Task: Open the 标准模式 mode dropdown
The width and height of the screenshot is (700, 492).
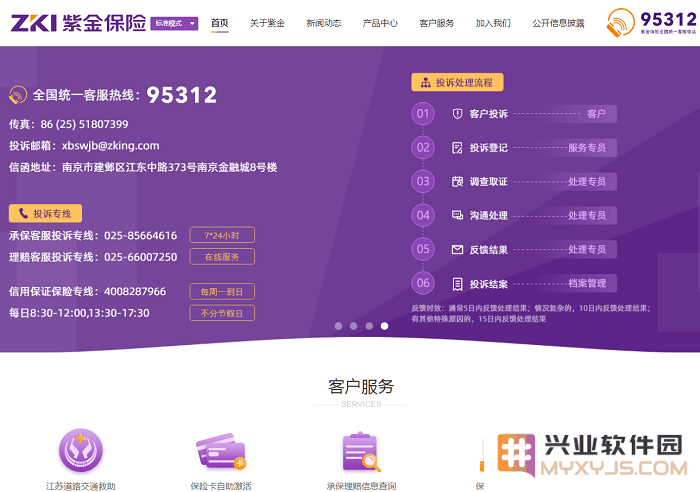Action: pyautogui.click(x=174, y=23)
